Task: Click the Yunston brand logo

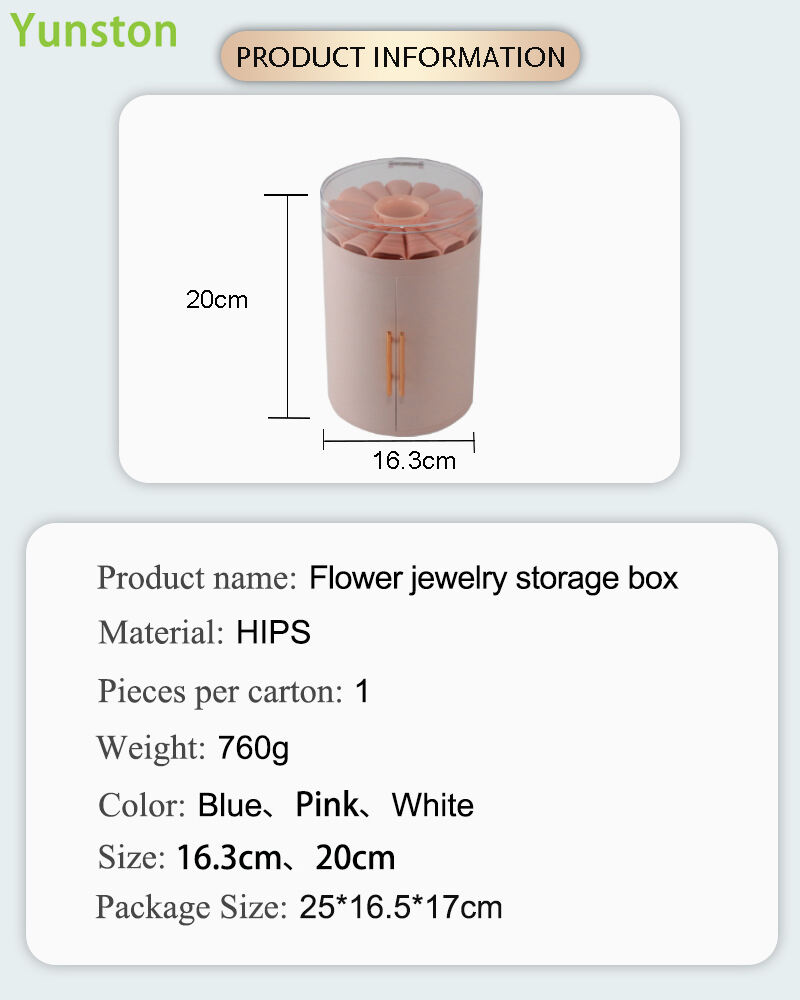Action: click(93, 31)
